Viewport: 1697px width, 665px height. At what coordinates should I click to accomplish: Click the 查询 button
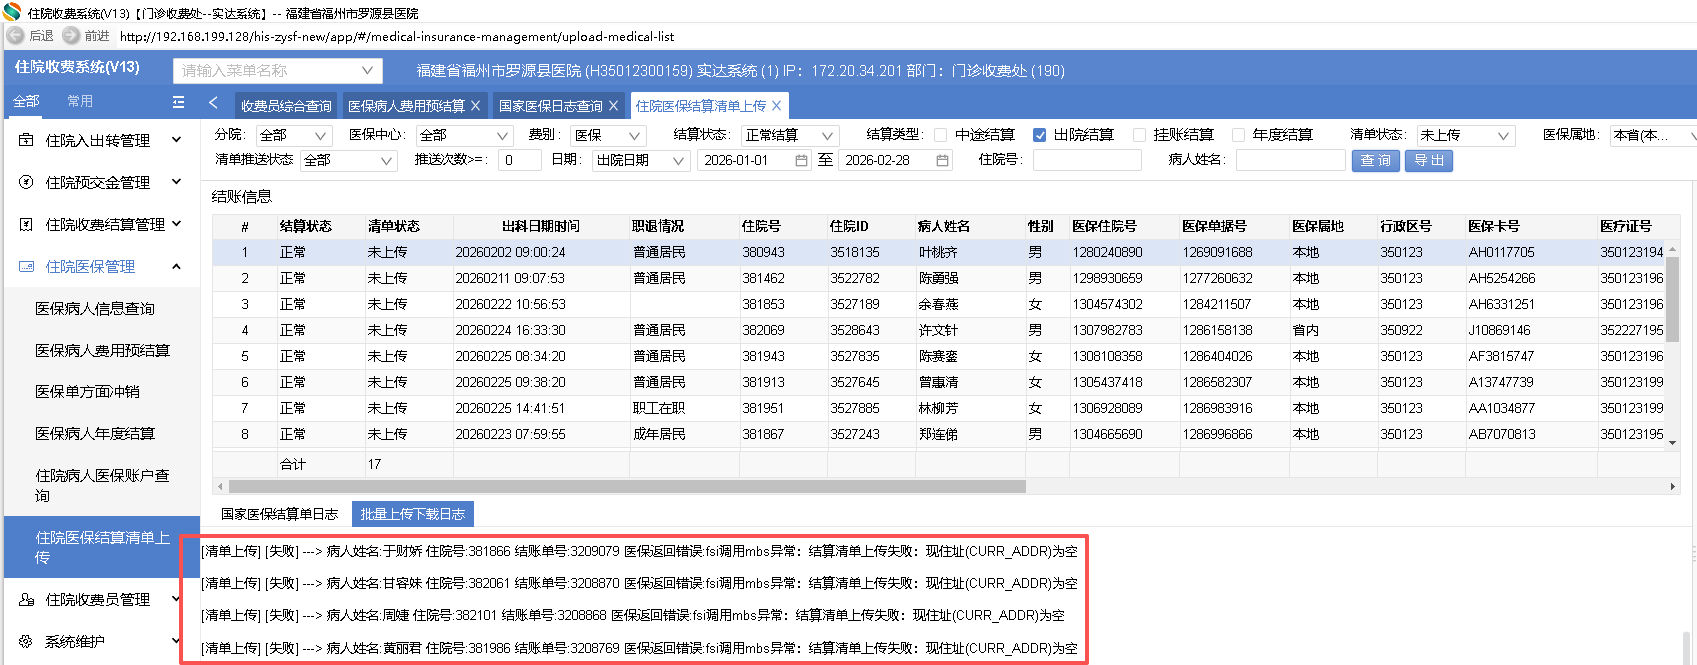1376,160
